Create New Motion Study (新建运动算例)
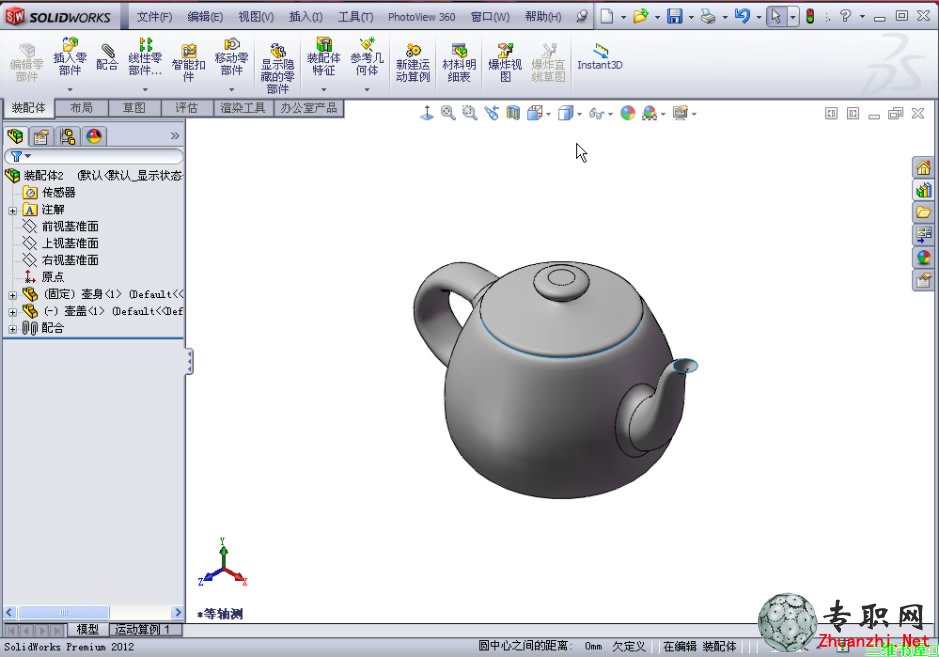 (413, 62)
